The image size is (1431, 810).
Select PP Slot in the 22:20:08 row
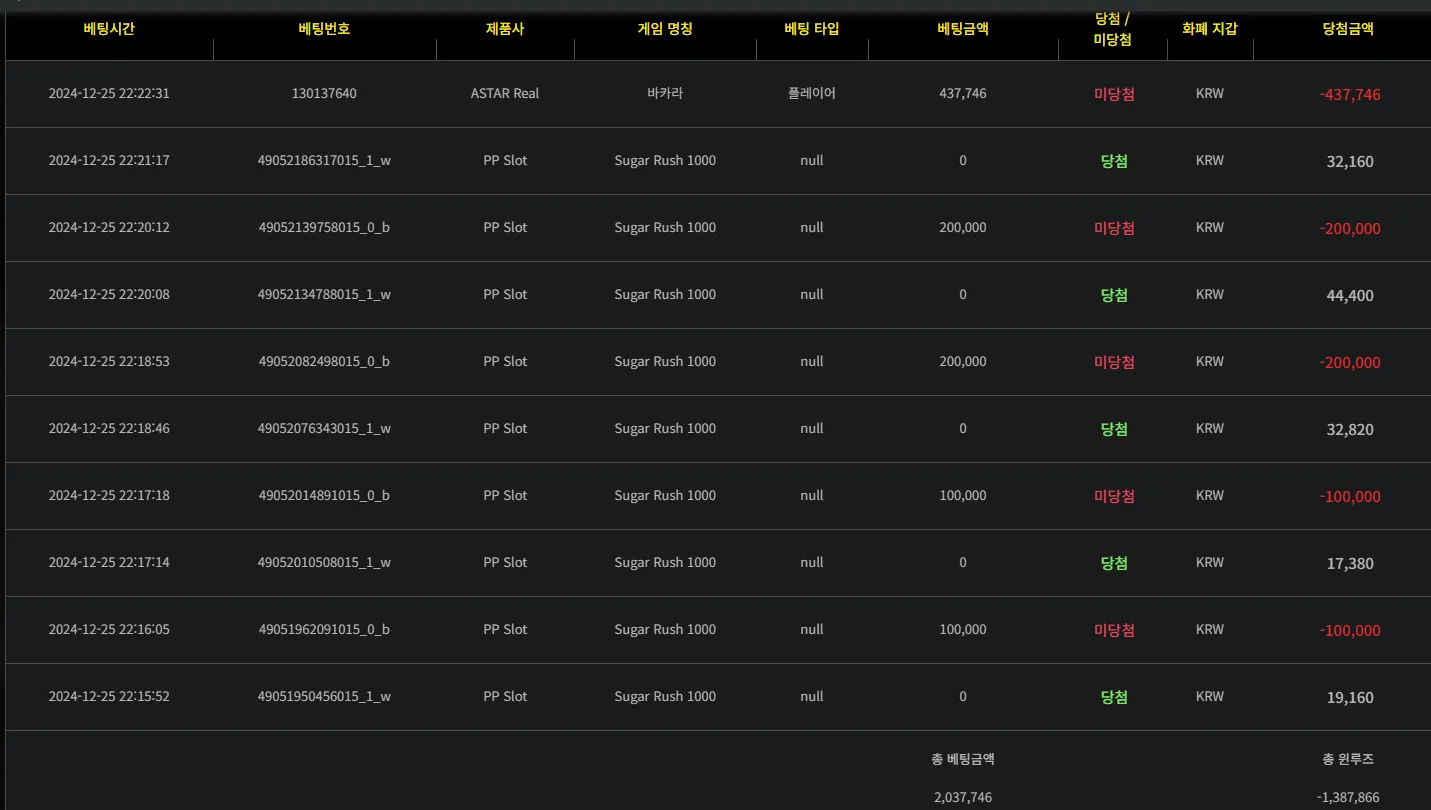[505, 294]
